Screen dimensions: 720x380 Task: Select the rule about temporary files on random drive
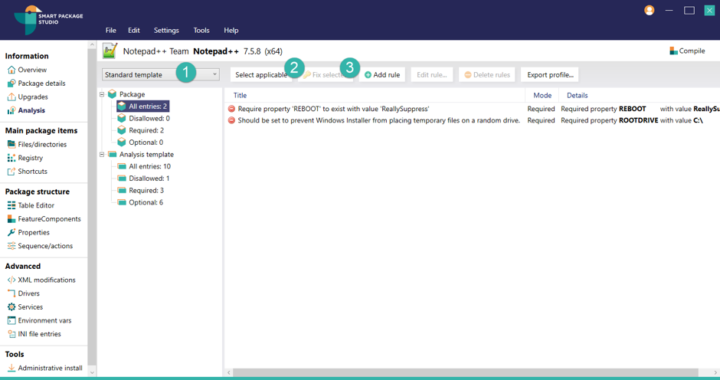point(472,120)
